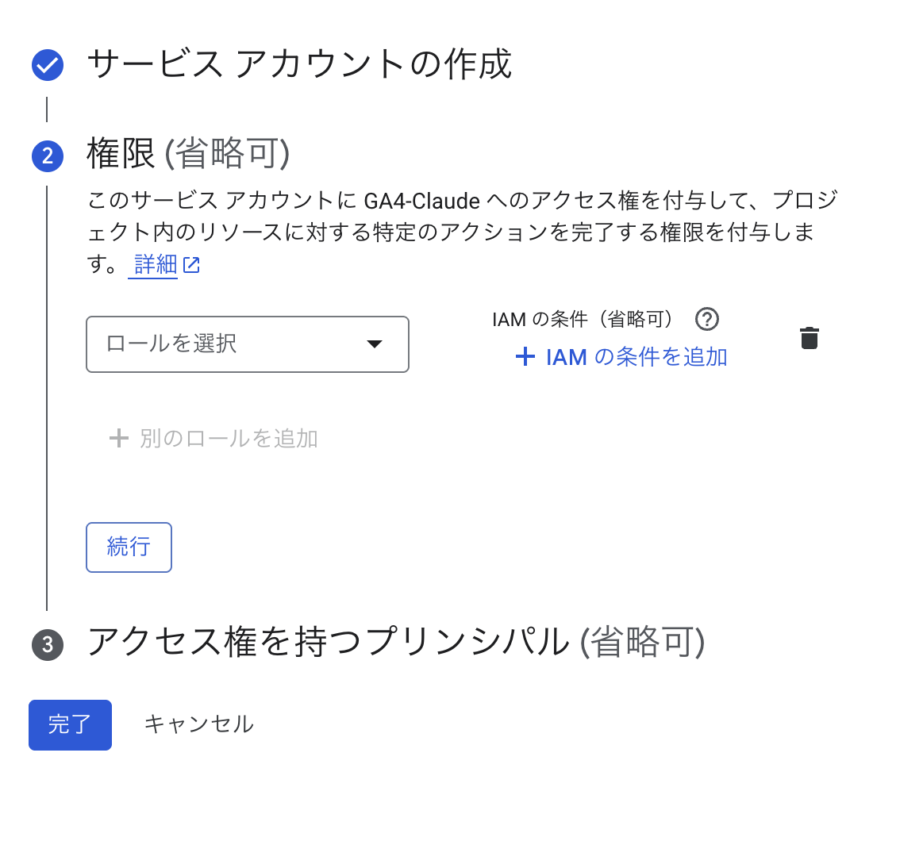Viewport: 900px width, 841px height.
Task: Open the IAM の条件 help question mark
Action: [707, 319]
